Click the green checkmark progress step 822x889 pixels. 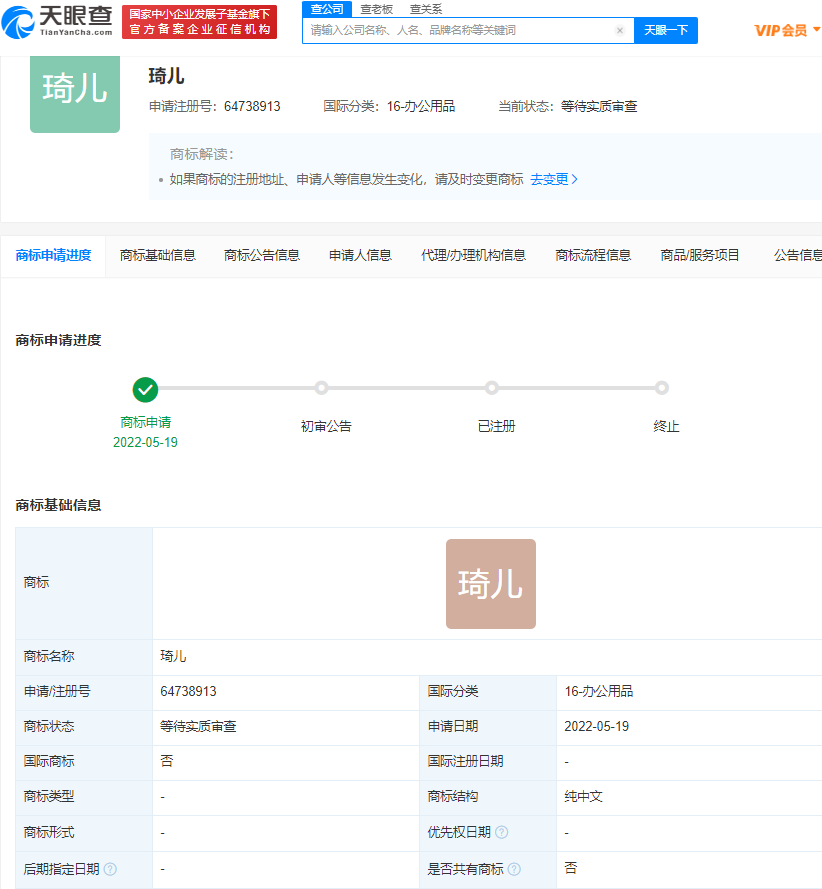click(145, 389)
